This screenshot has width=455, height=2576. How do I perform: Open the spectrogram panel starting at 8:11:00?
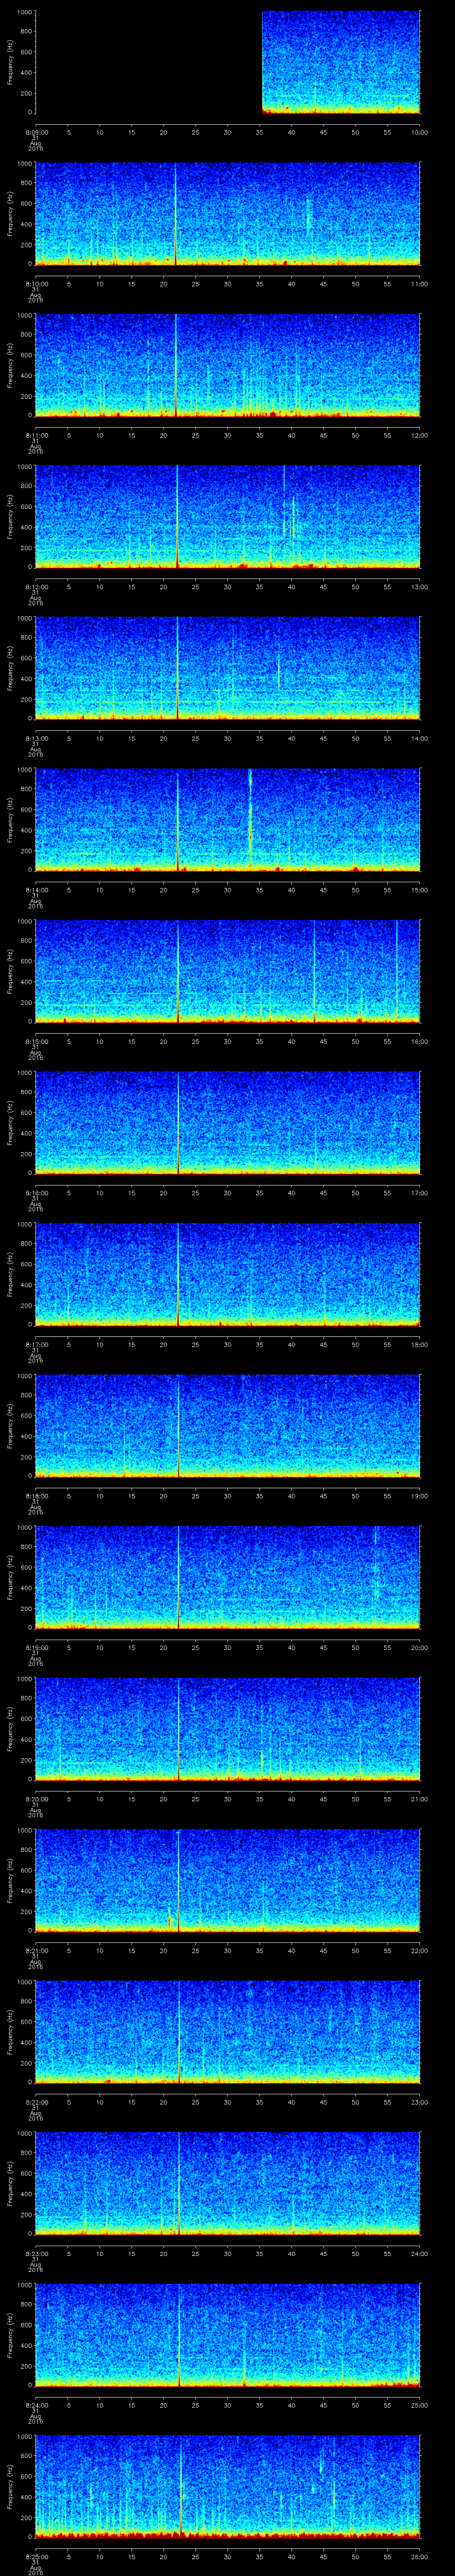228,365
